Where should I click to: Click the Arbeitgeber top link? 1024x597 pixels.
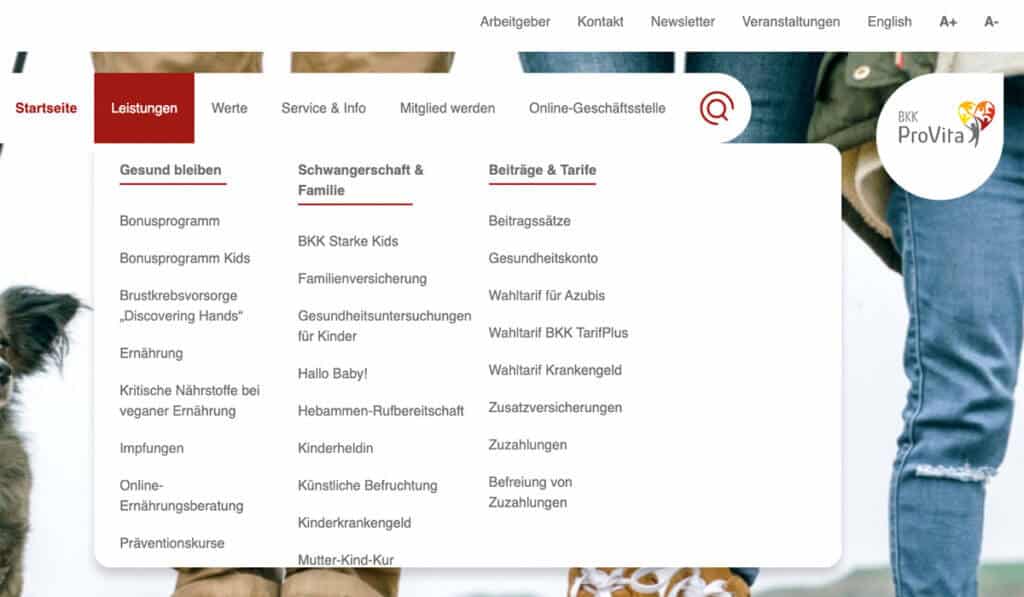pos(515,21)
